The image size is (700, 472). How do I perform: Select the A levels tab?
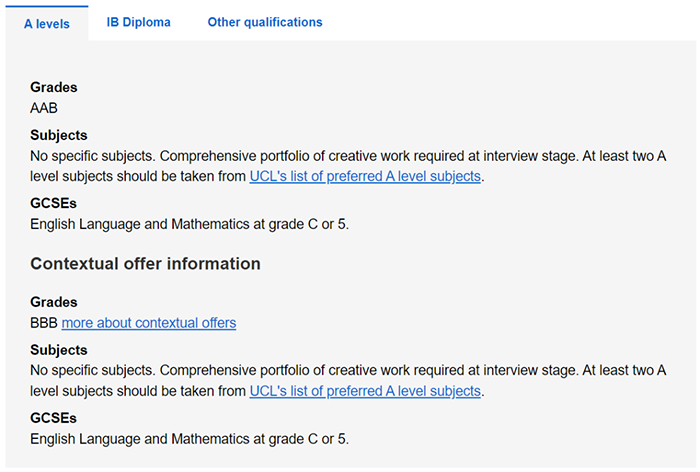pyautogui.click(x=47, y=23)
